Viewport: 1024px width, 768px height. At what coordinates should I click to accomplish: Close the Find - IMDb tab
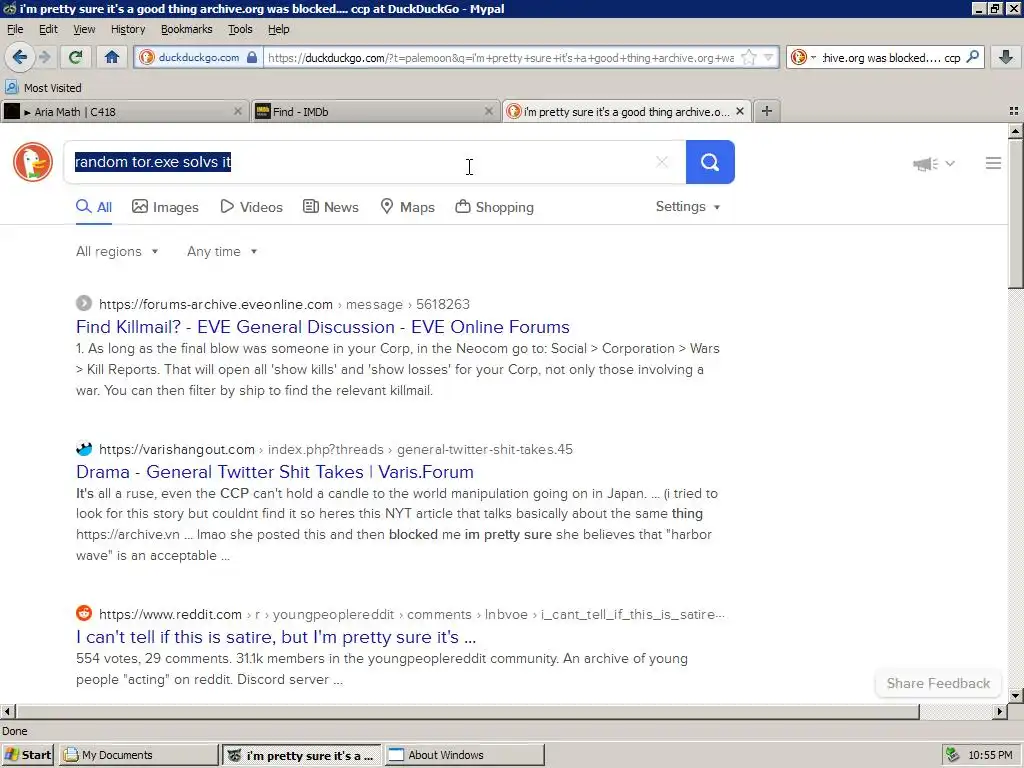pyautogui.click(x=488, y=112)
